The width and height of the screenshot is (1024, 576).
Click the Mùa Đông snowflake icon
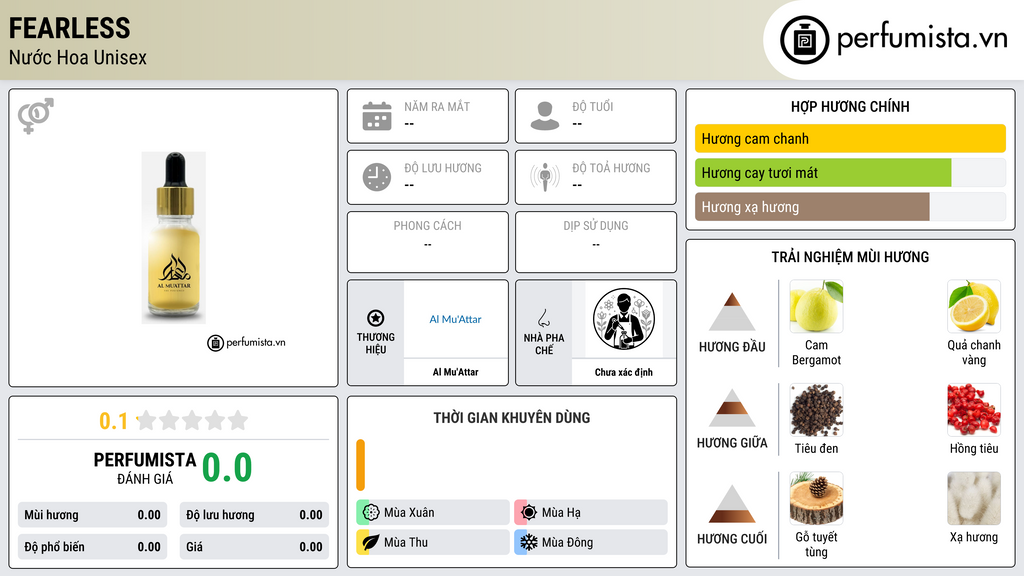coord(529,542)
